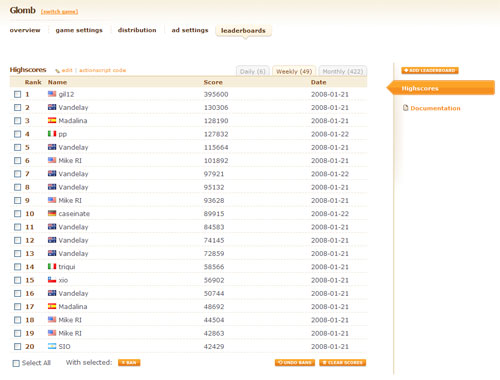Click the pencil icon next to edit
Viewport: 500px width, 380px height.
(57, 70)
